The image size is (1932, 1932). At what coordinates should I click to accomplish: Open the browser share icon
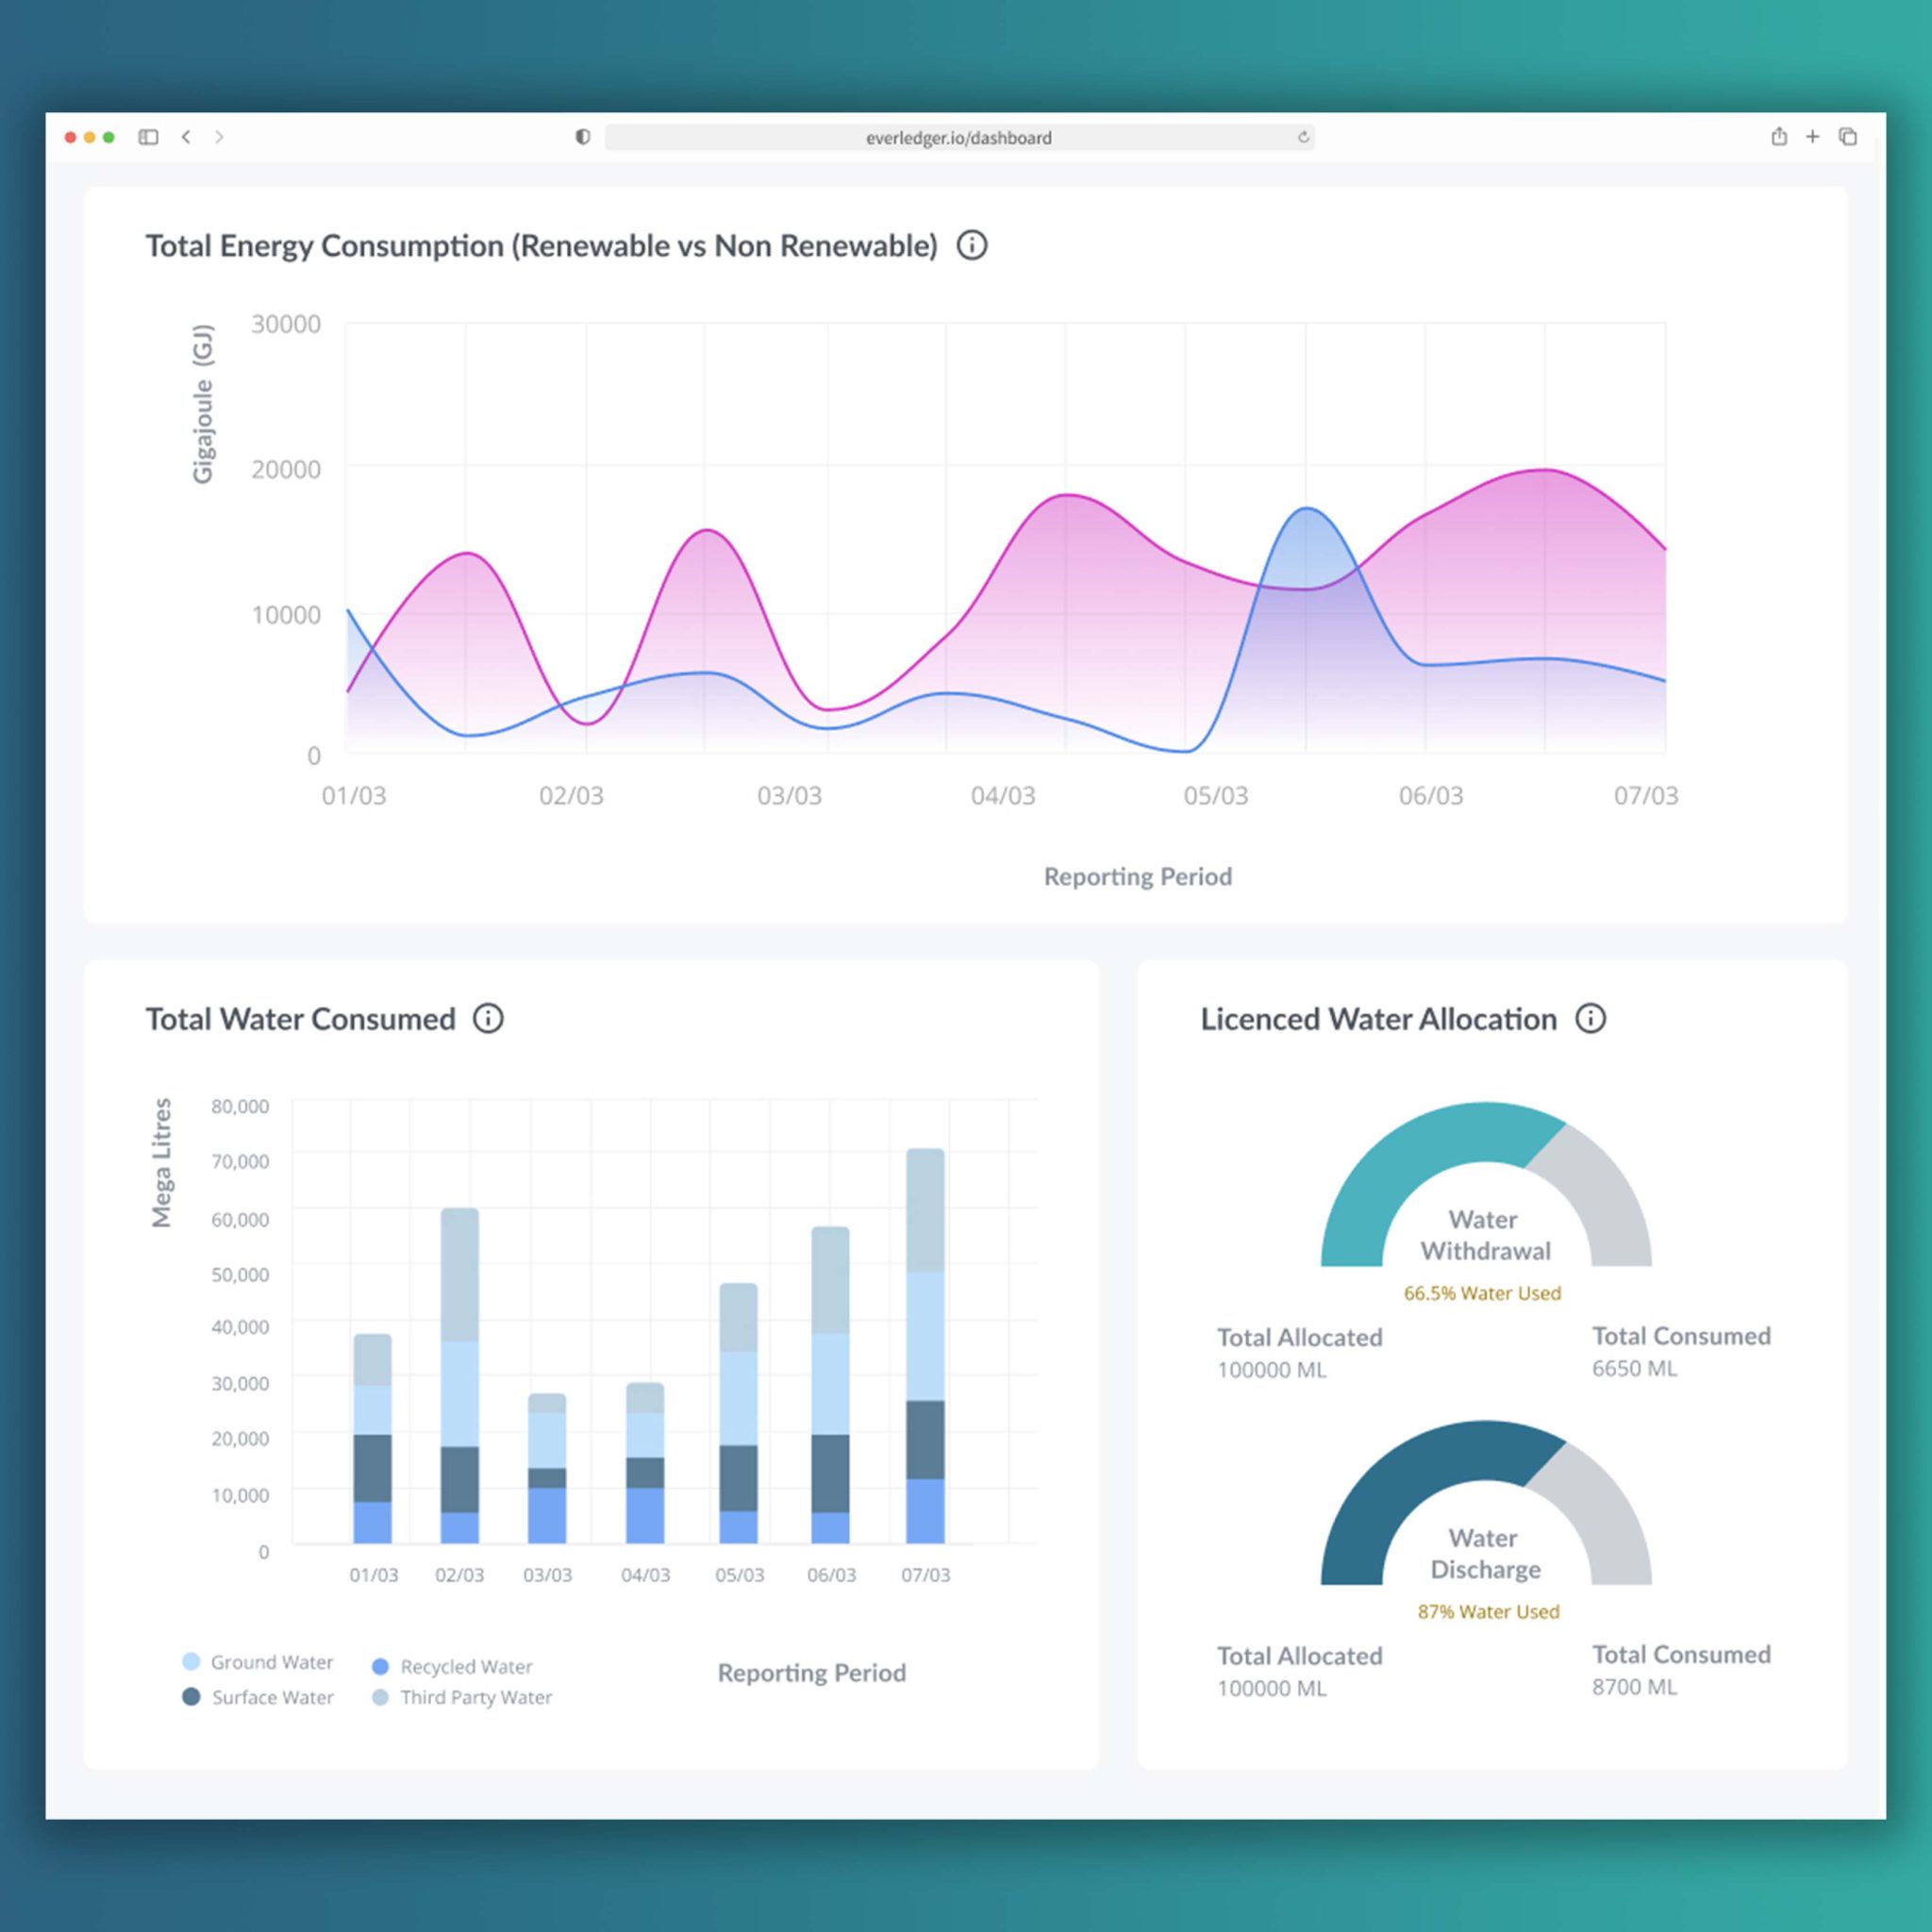click(1778, 137)
